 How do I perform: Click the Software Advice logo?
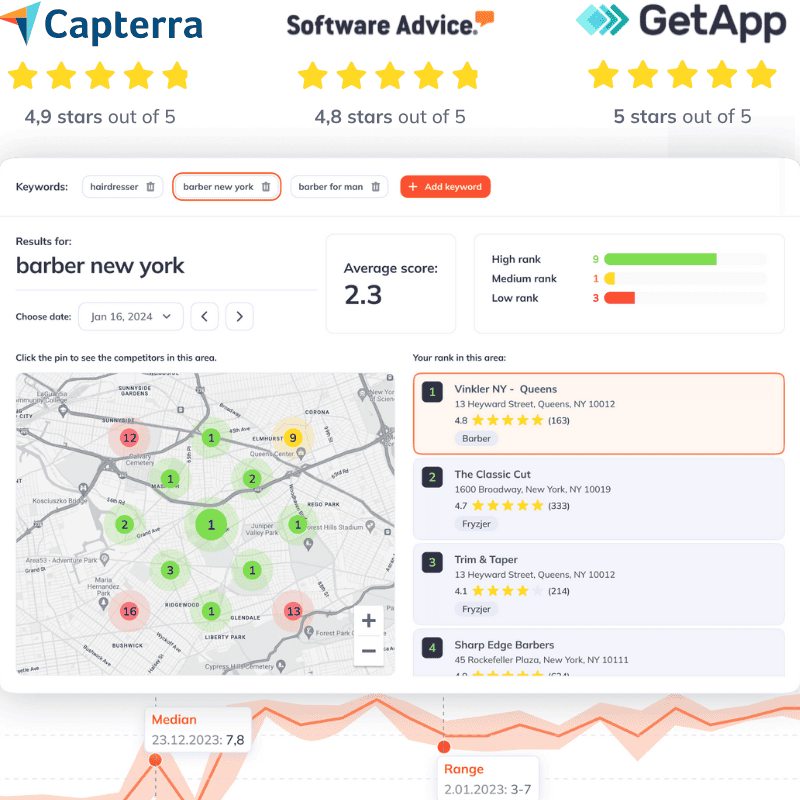tap(390, 24)
